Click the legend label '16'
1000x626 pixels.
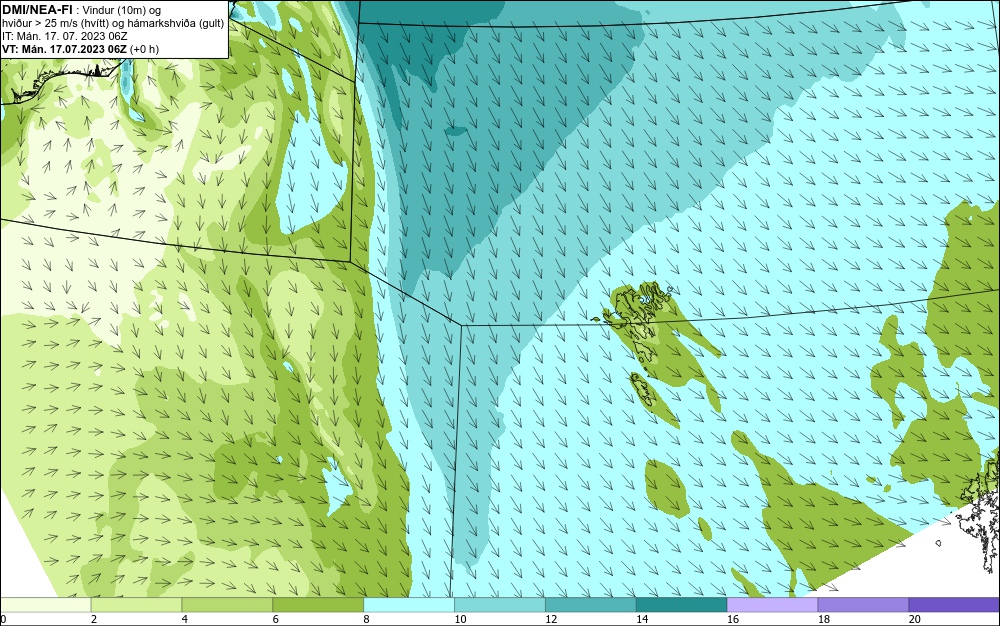[x=733, y=619]
